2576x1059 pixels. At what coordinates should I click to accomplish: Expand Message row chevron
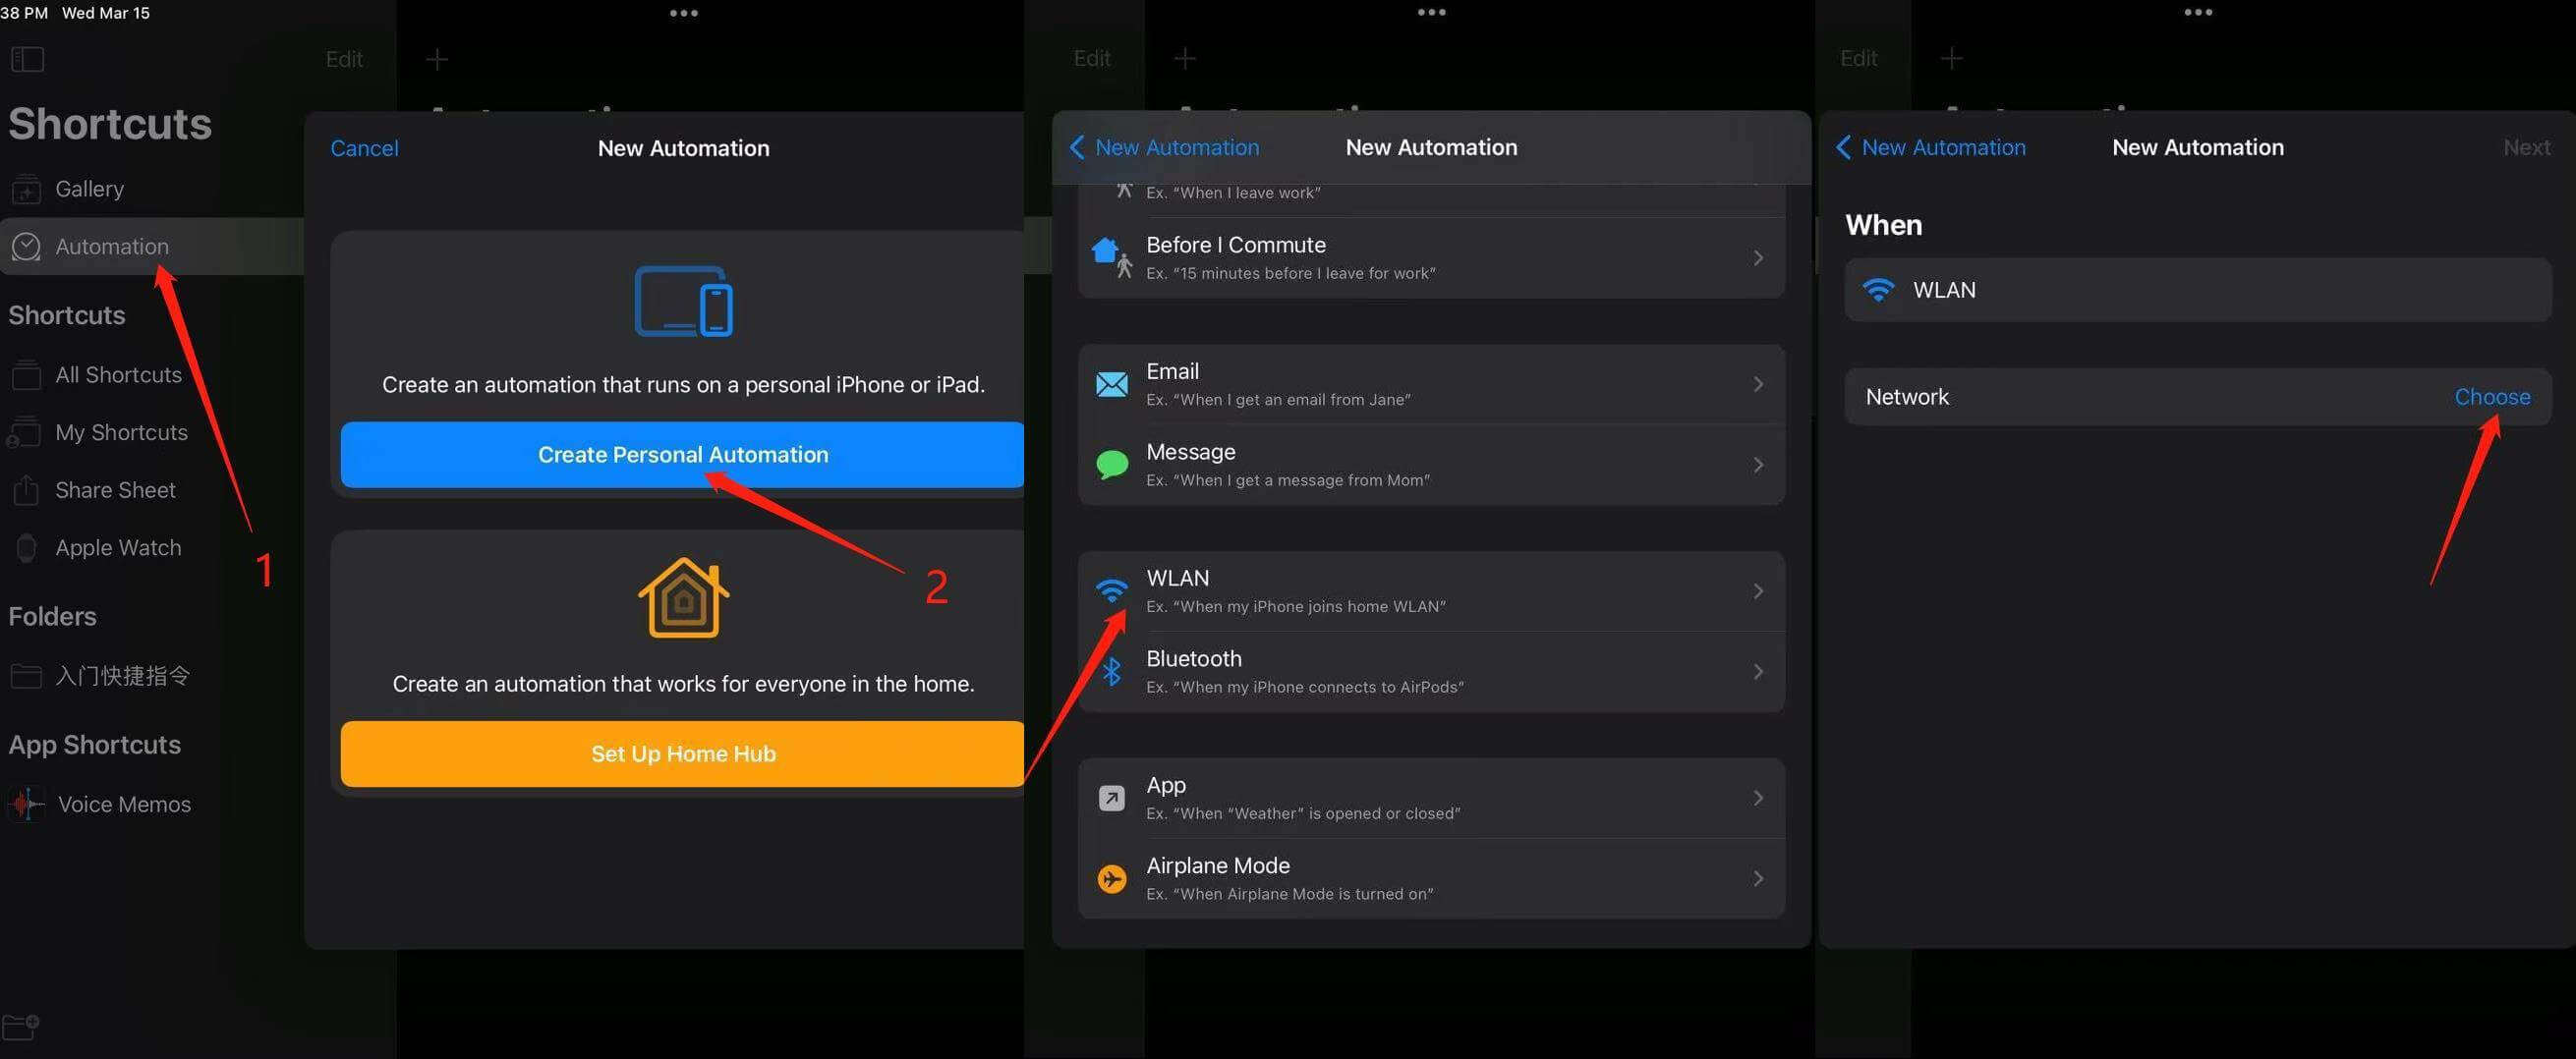coord(1758,465)
